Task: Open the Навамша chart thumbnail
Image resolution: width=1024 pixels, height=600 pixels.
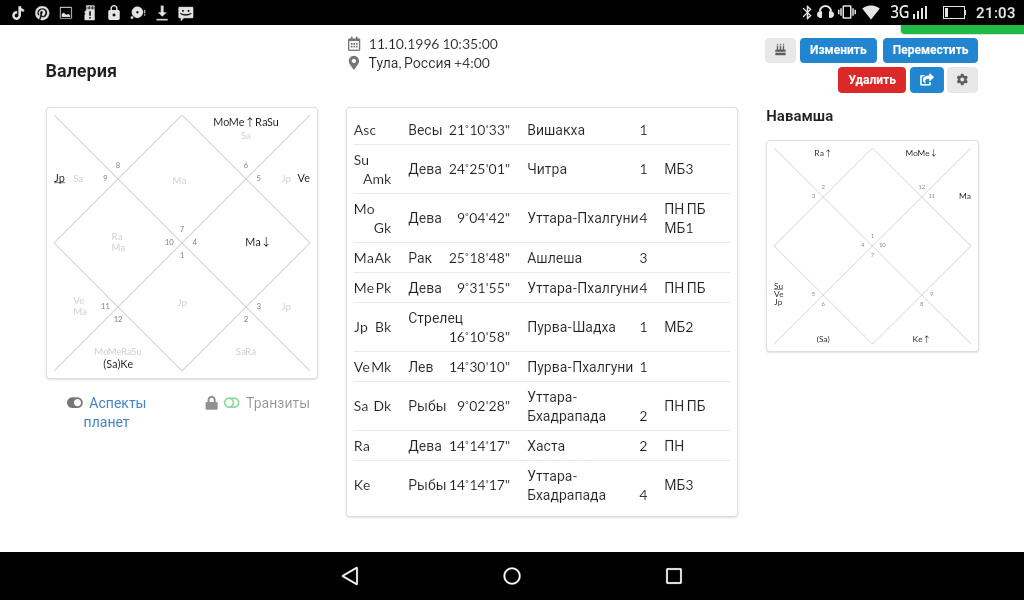Action: click(x=872, y=246)
